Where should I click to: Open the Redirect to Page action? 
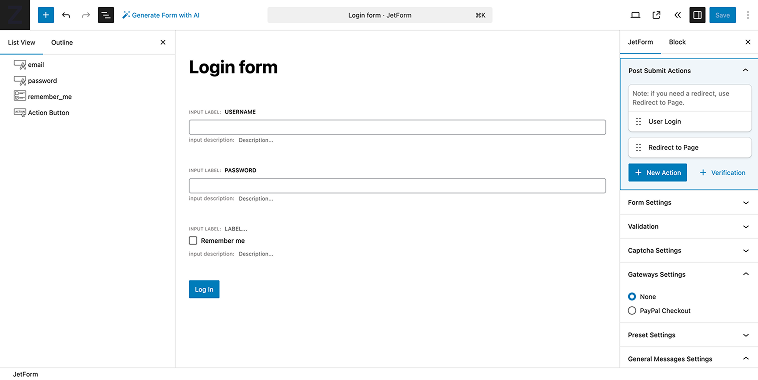[x=690, y=147]
